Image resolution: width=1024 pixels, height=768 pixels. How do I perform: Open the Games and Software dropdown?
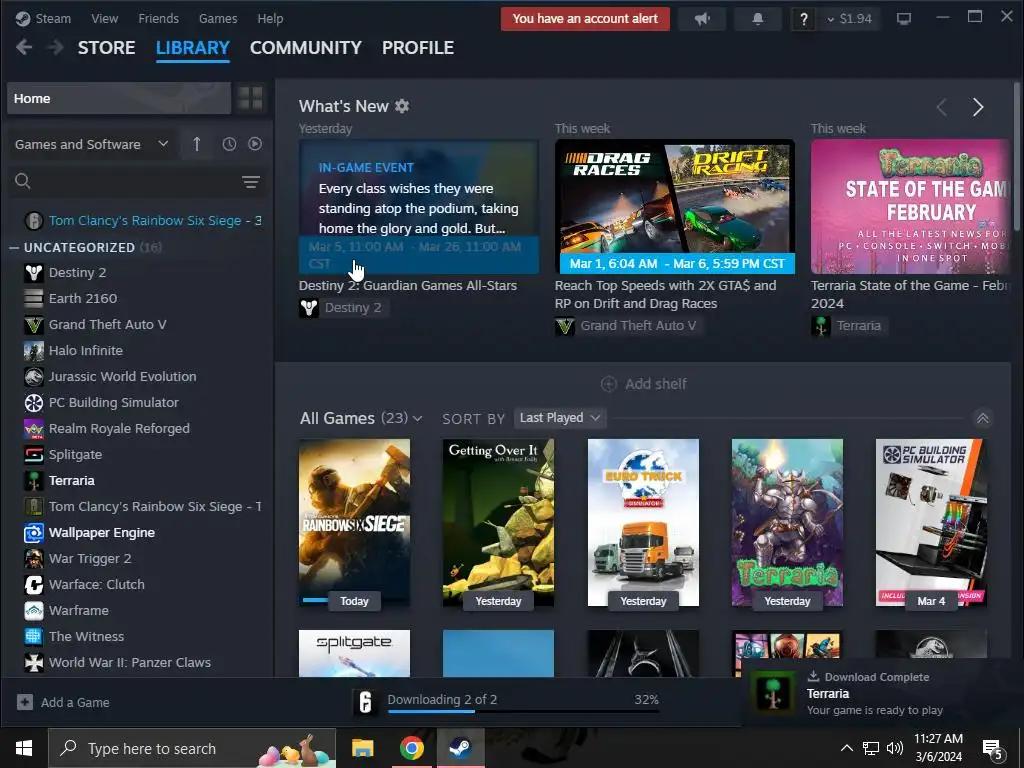(91, 144)
